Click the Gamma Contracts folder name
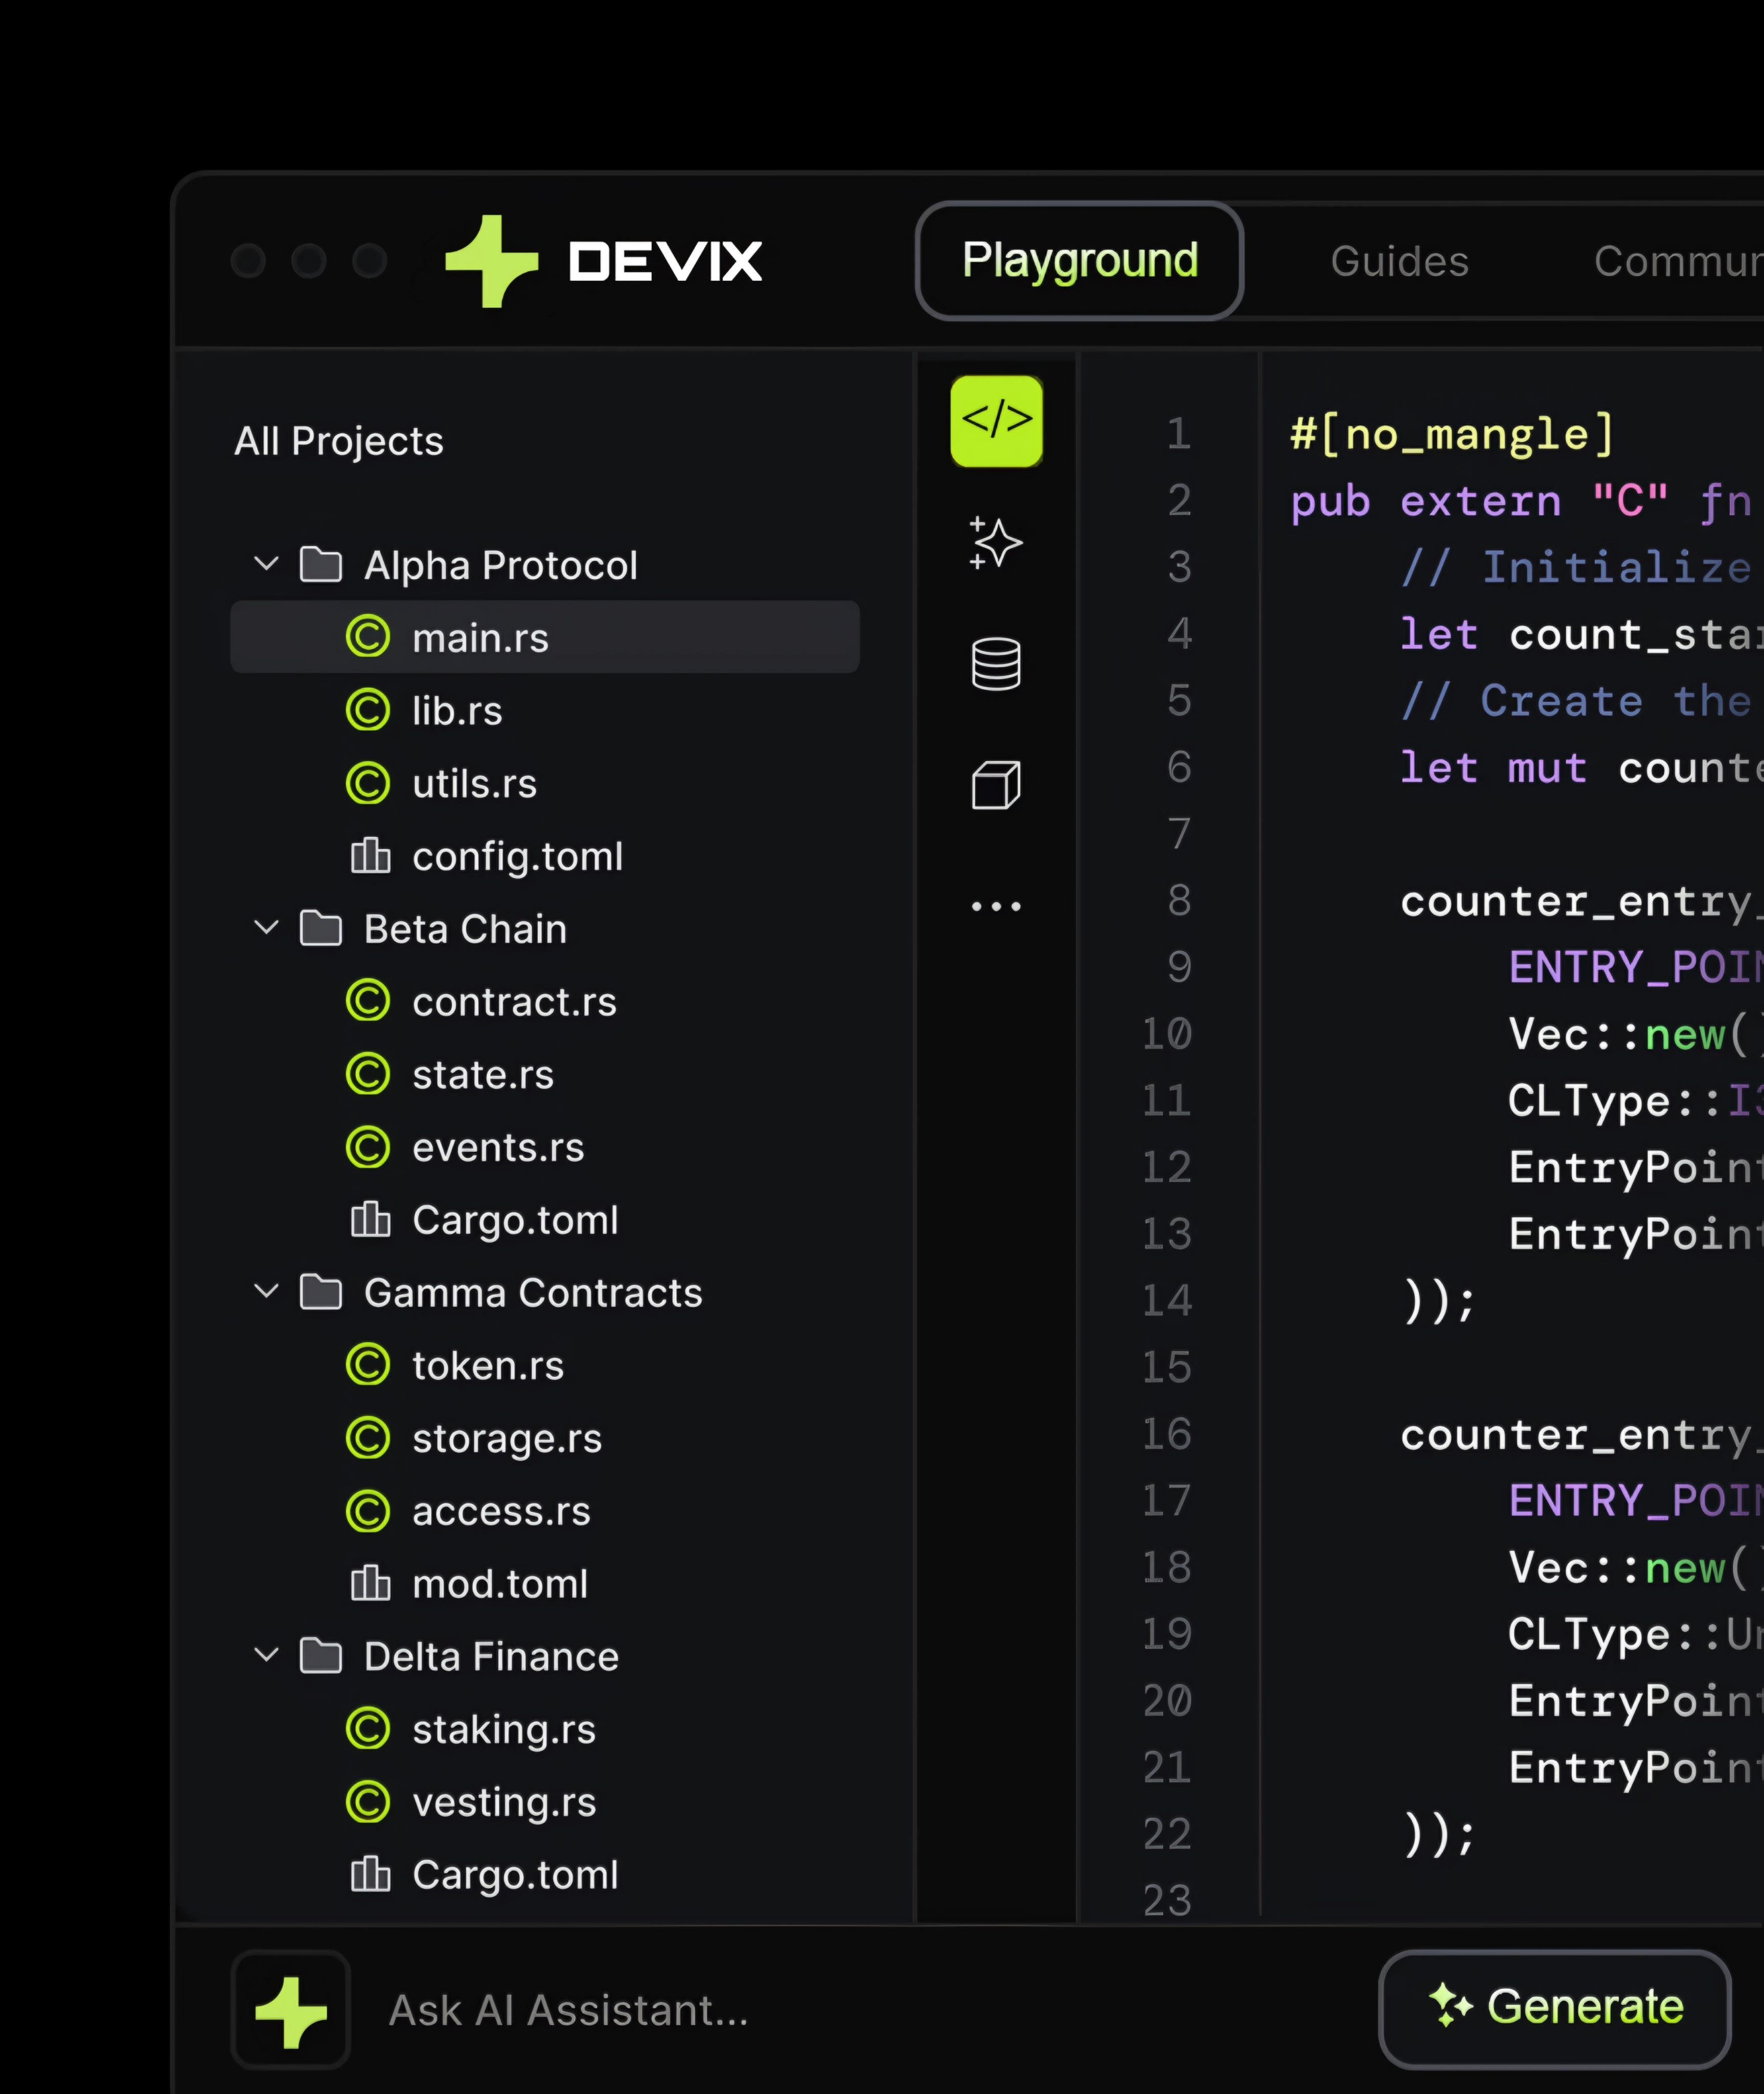1764x2094 pixels. click(x=533, y=1292)
